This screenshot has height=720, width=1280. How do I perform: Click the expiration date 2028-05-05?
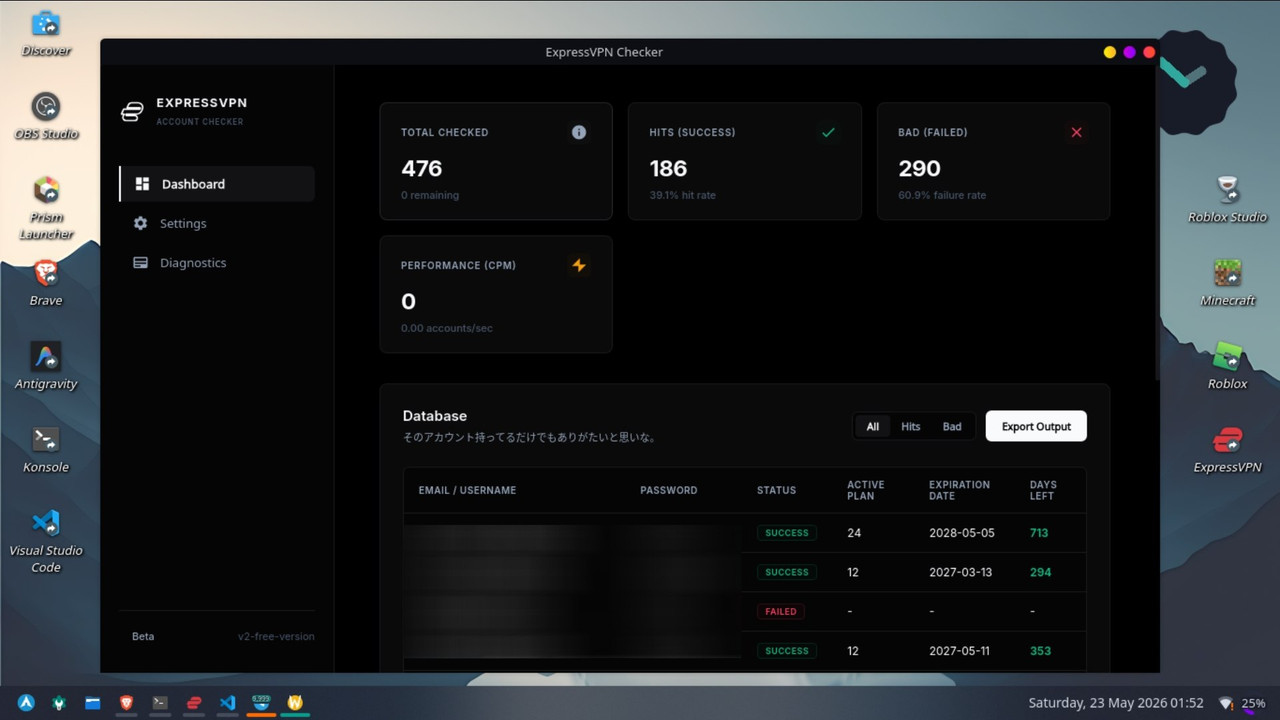pyautogui.click(x=962, y=533)
